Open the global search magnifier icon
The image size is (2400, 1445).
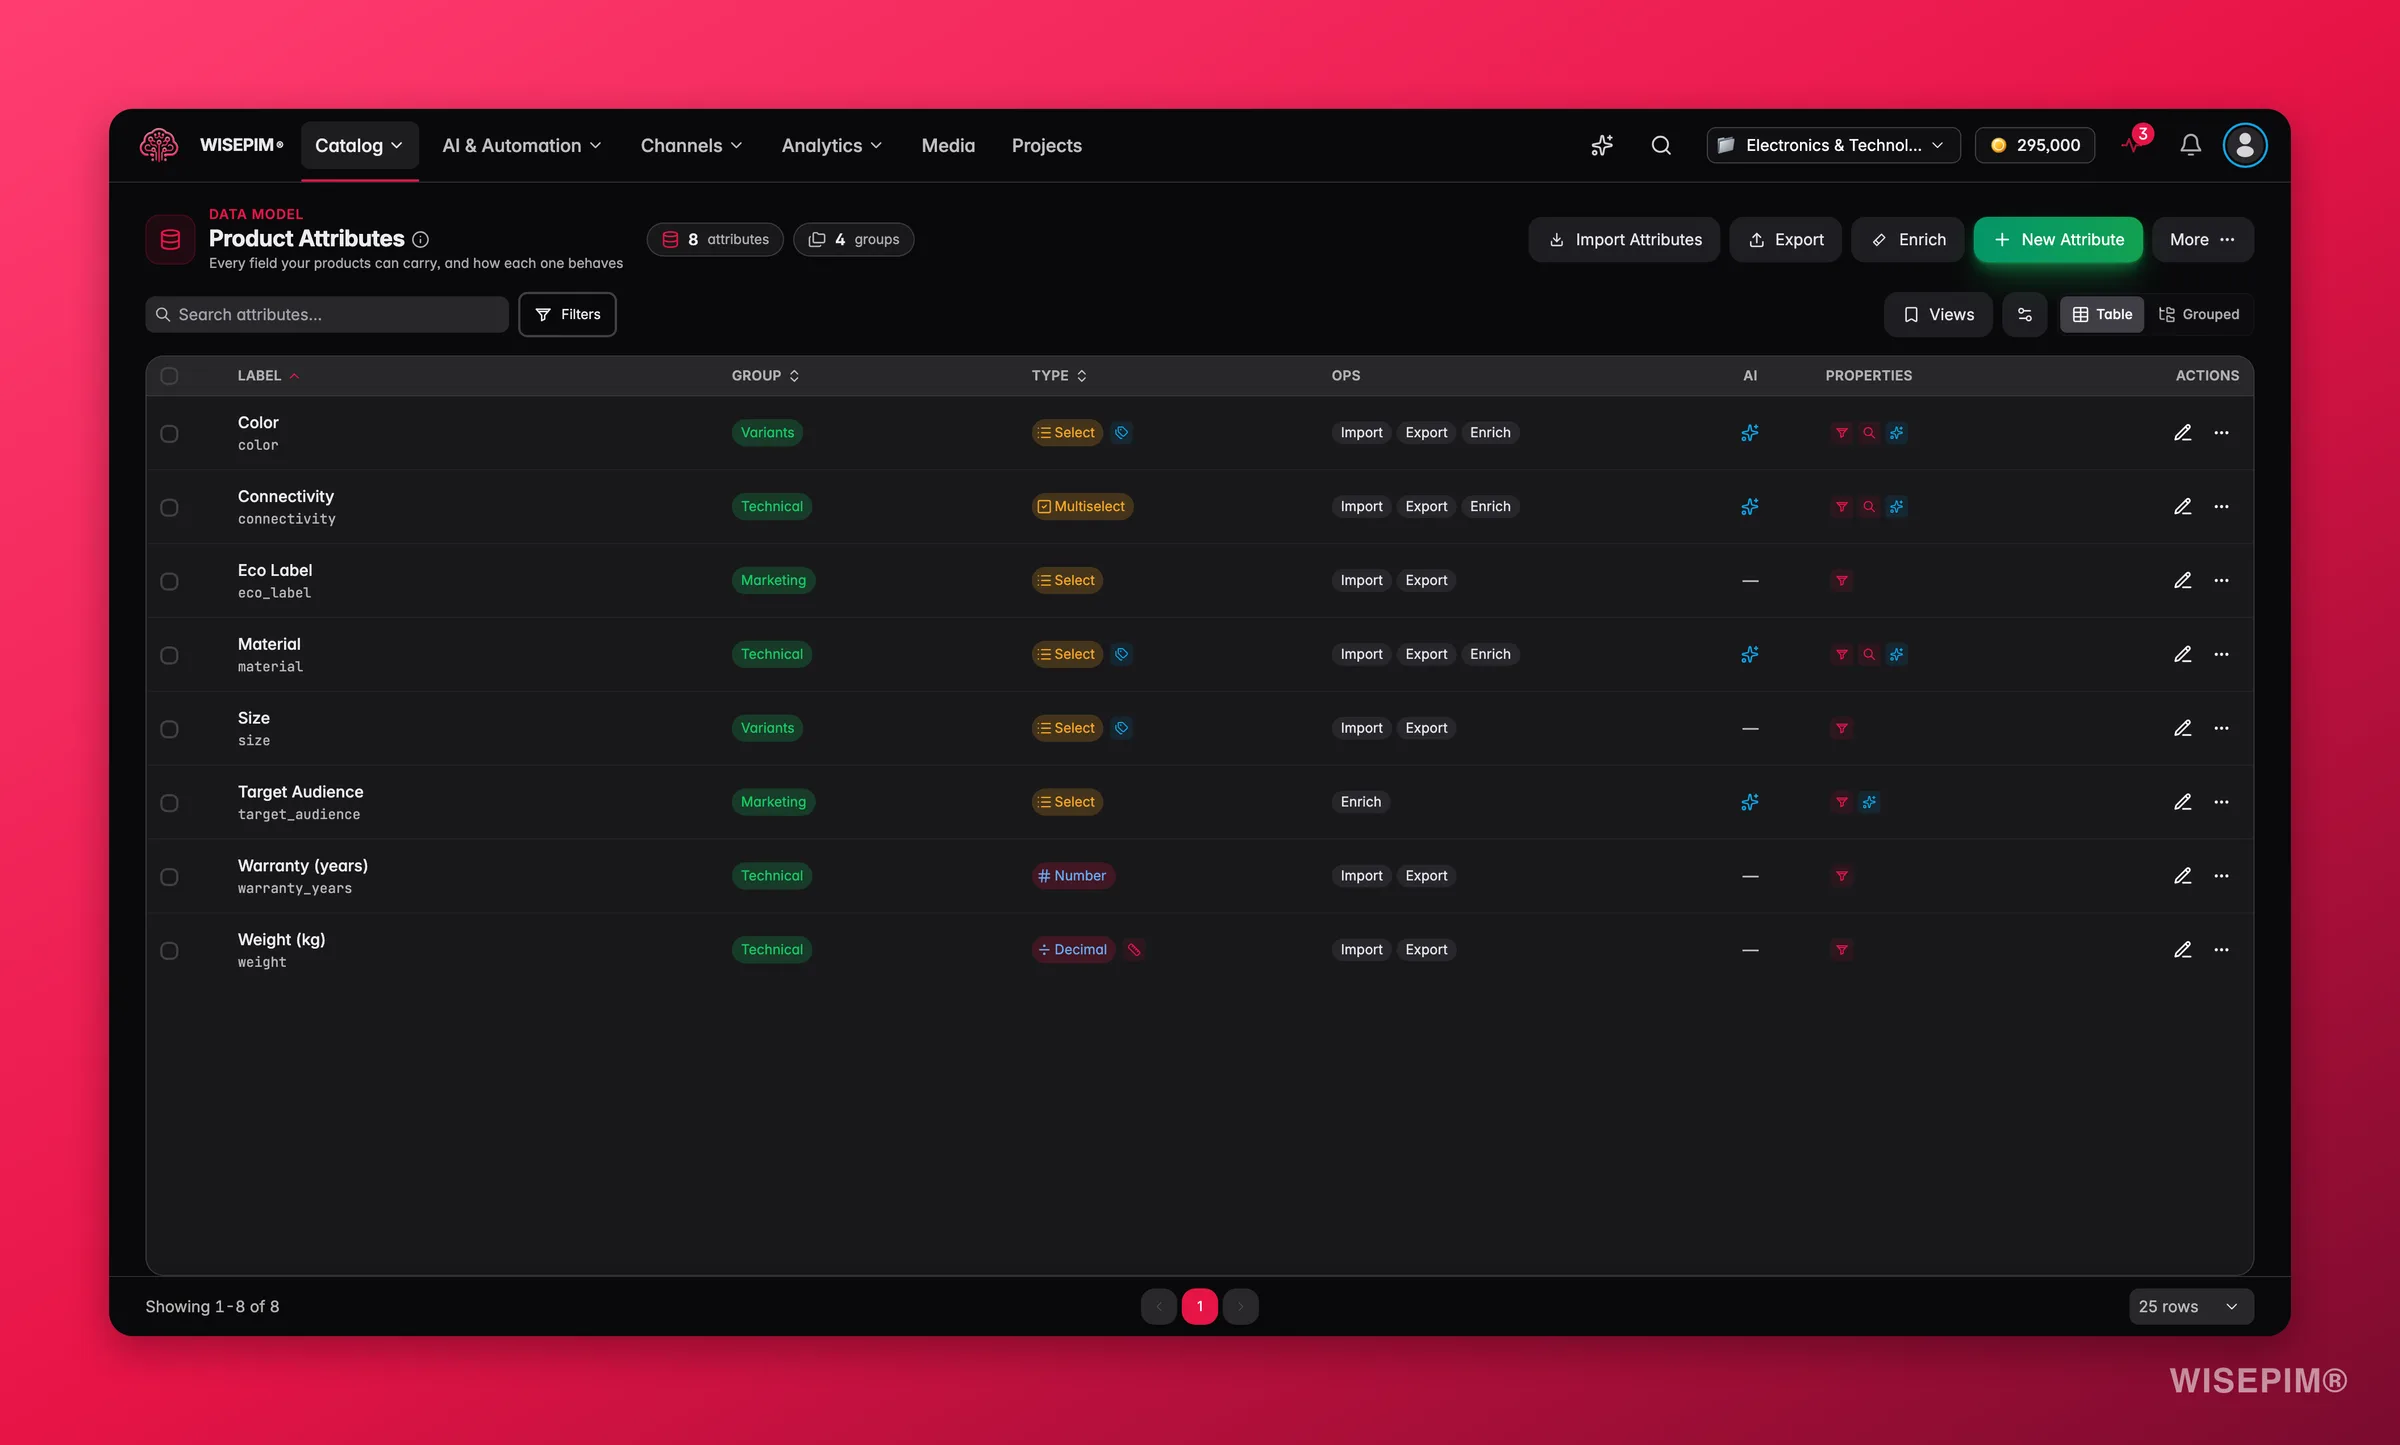pos(1661,145)
